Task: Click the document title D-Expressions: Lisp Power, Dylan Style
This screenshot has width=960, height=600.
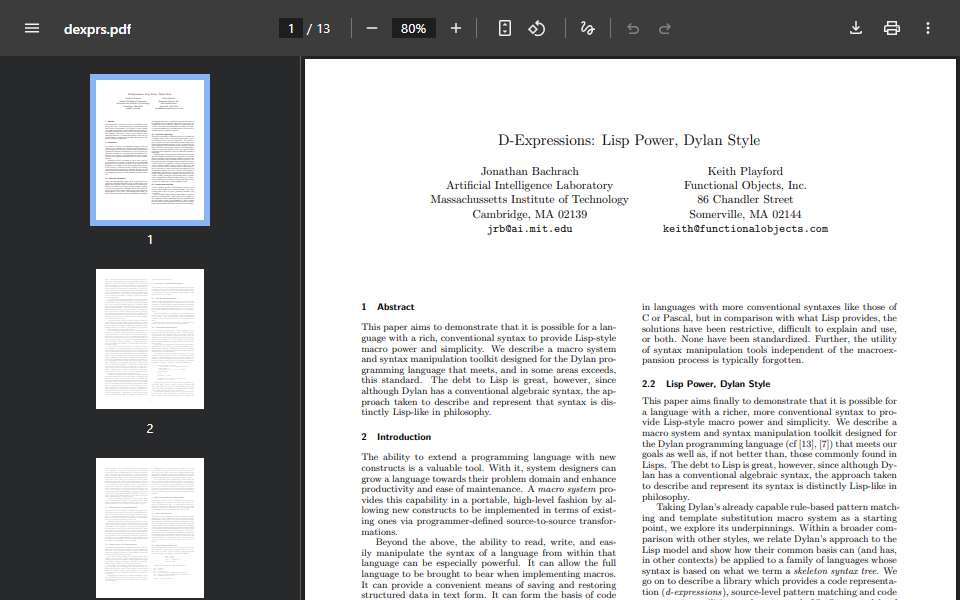Action: pos(629,140)
